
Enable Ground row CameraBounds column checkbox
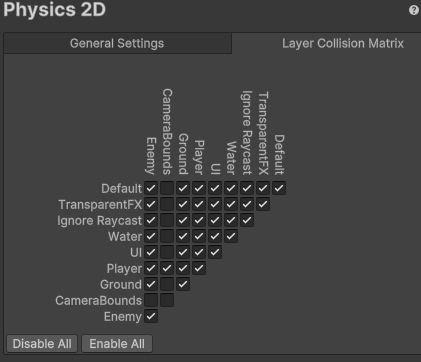point(167,284)
